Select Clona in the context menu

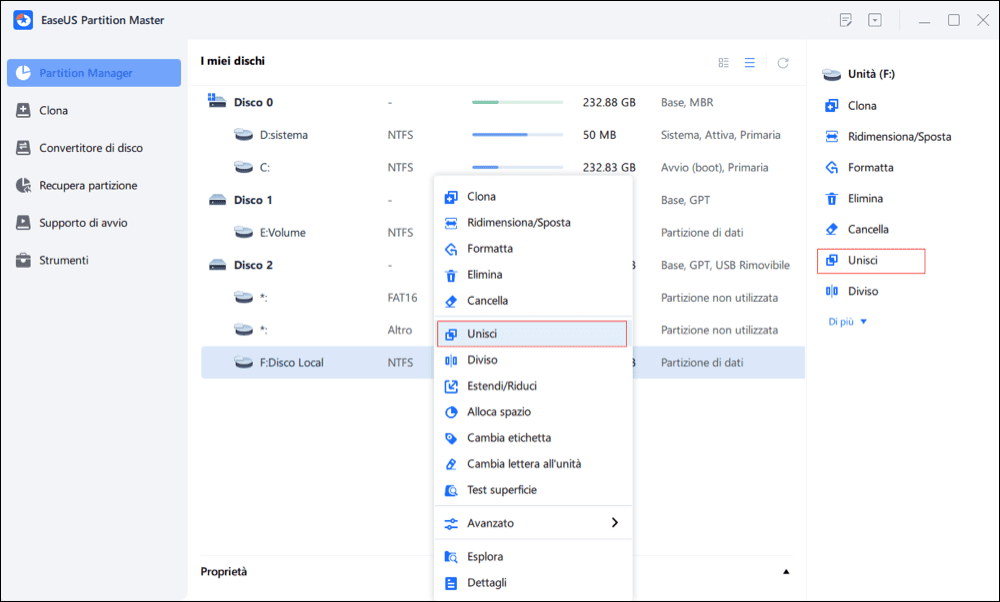click(533, 197)
